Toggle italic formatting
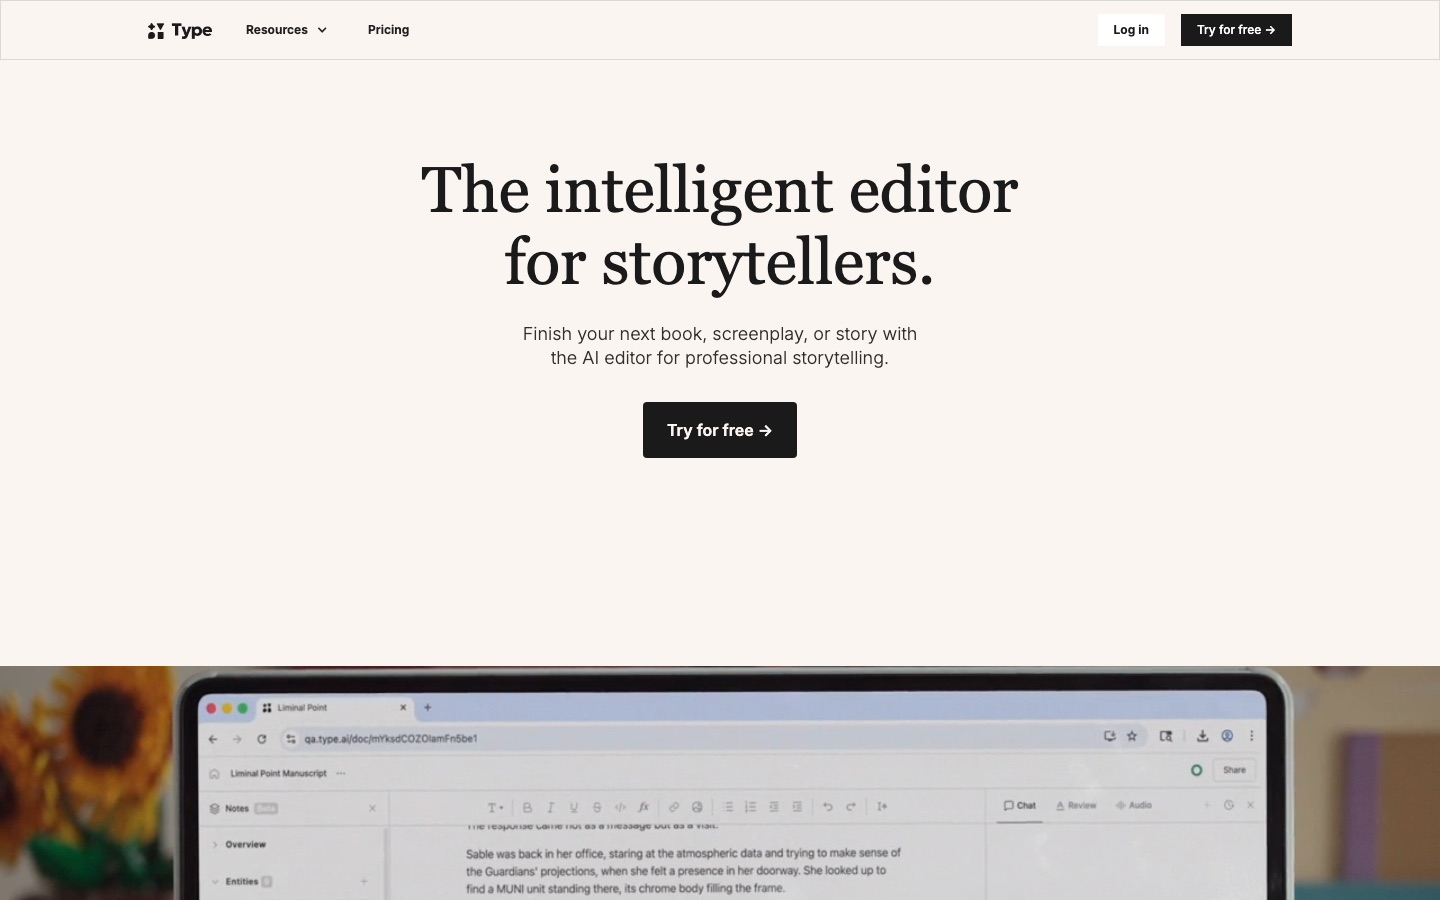This screenshot has height=900, width=1440. click(x=550, y=807)
